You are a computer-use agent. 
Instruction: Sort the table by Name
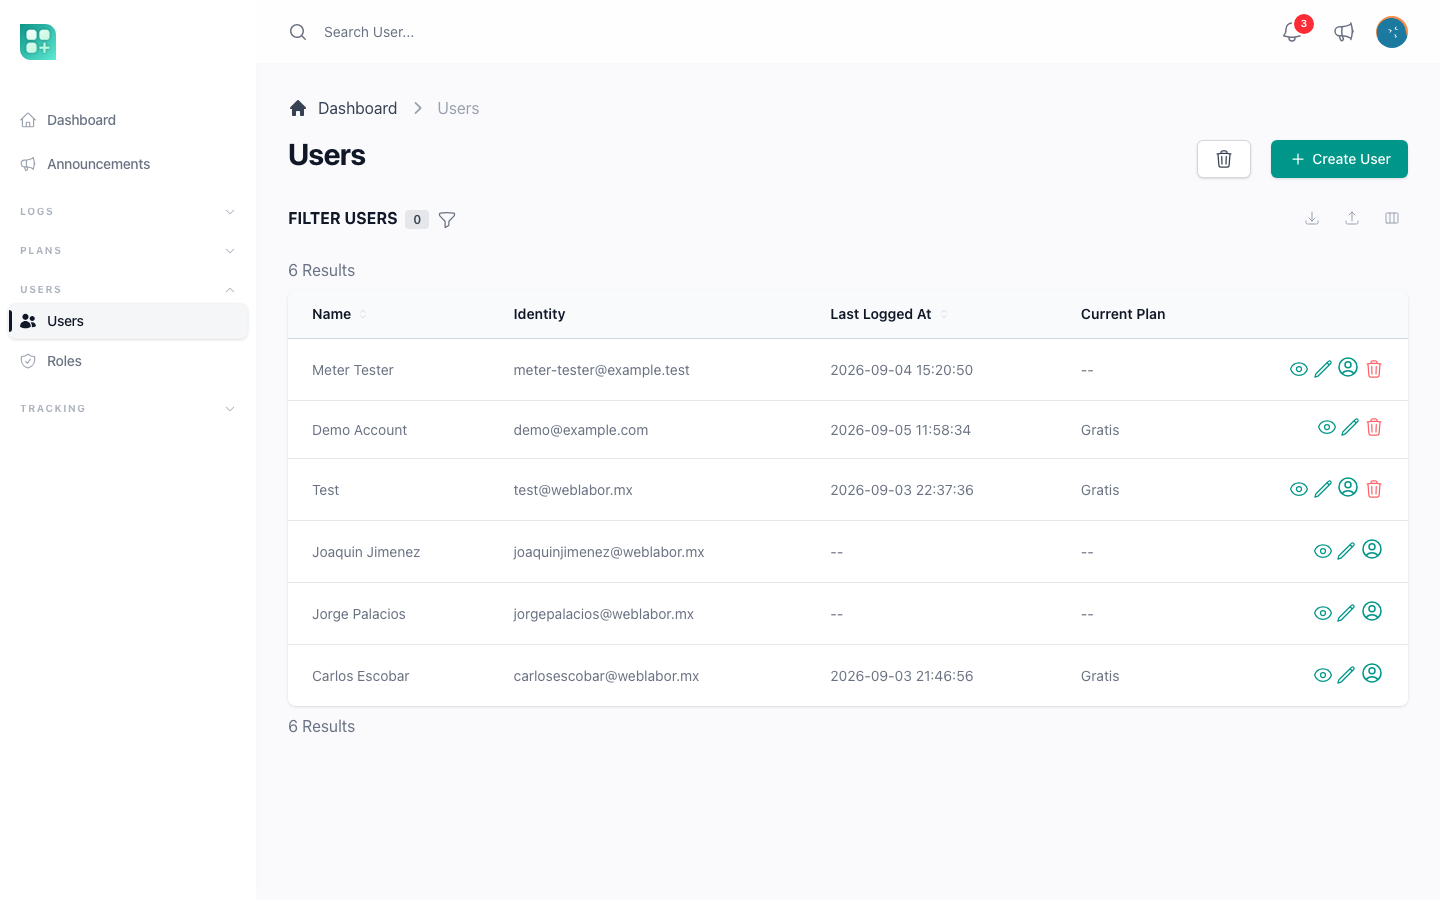(x=339, y=314)
